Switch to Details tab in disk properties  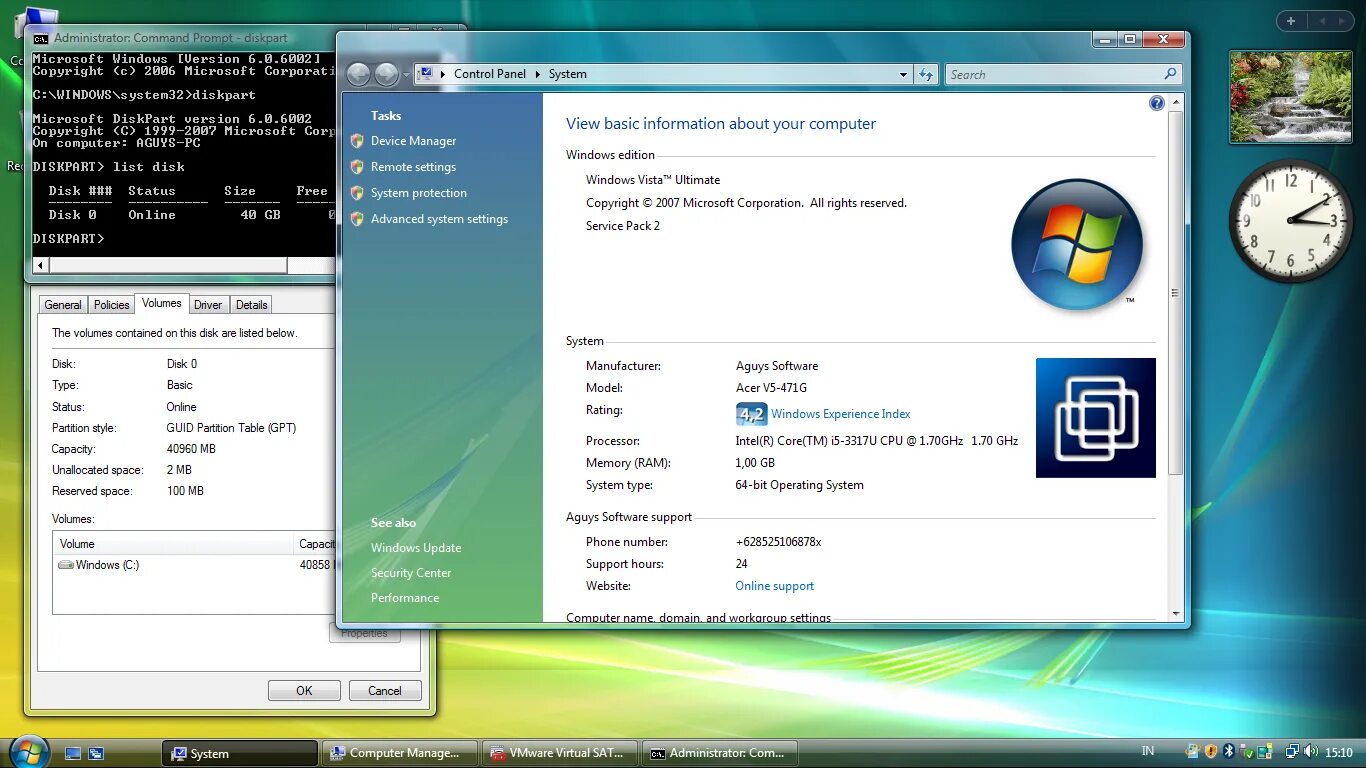tap(252, 305)
